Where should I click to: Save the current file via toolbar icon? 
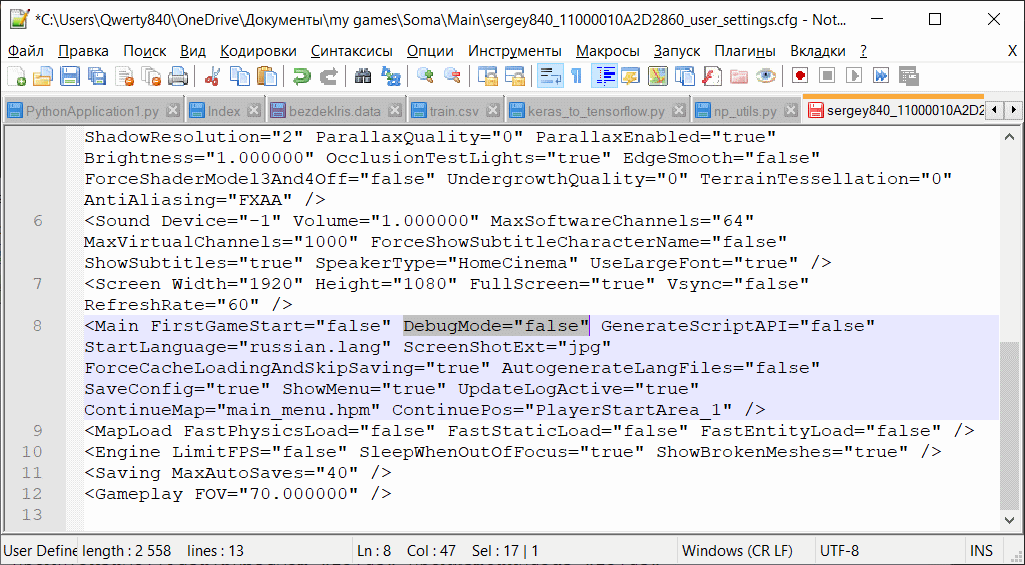(70, 77)
